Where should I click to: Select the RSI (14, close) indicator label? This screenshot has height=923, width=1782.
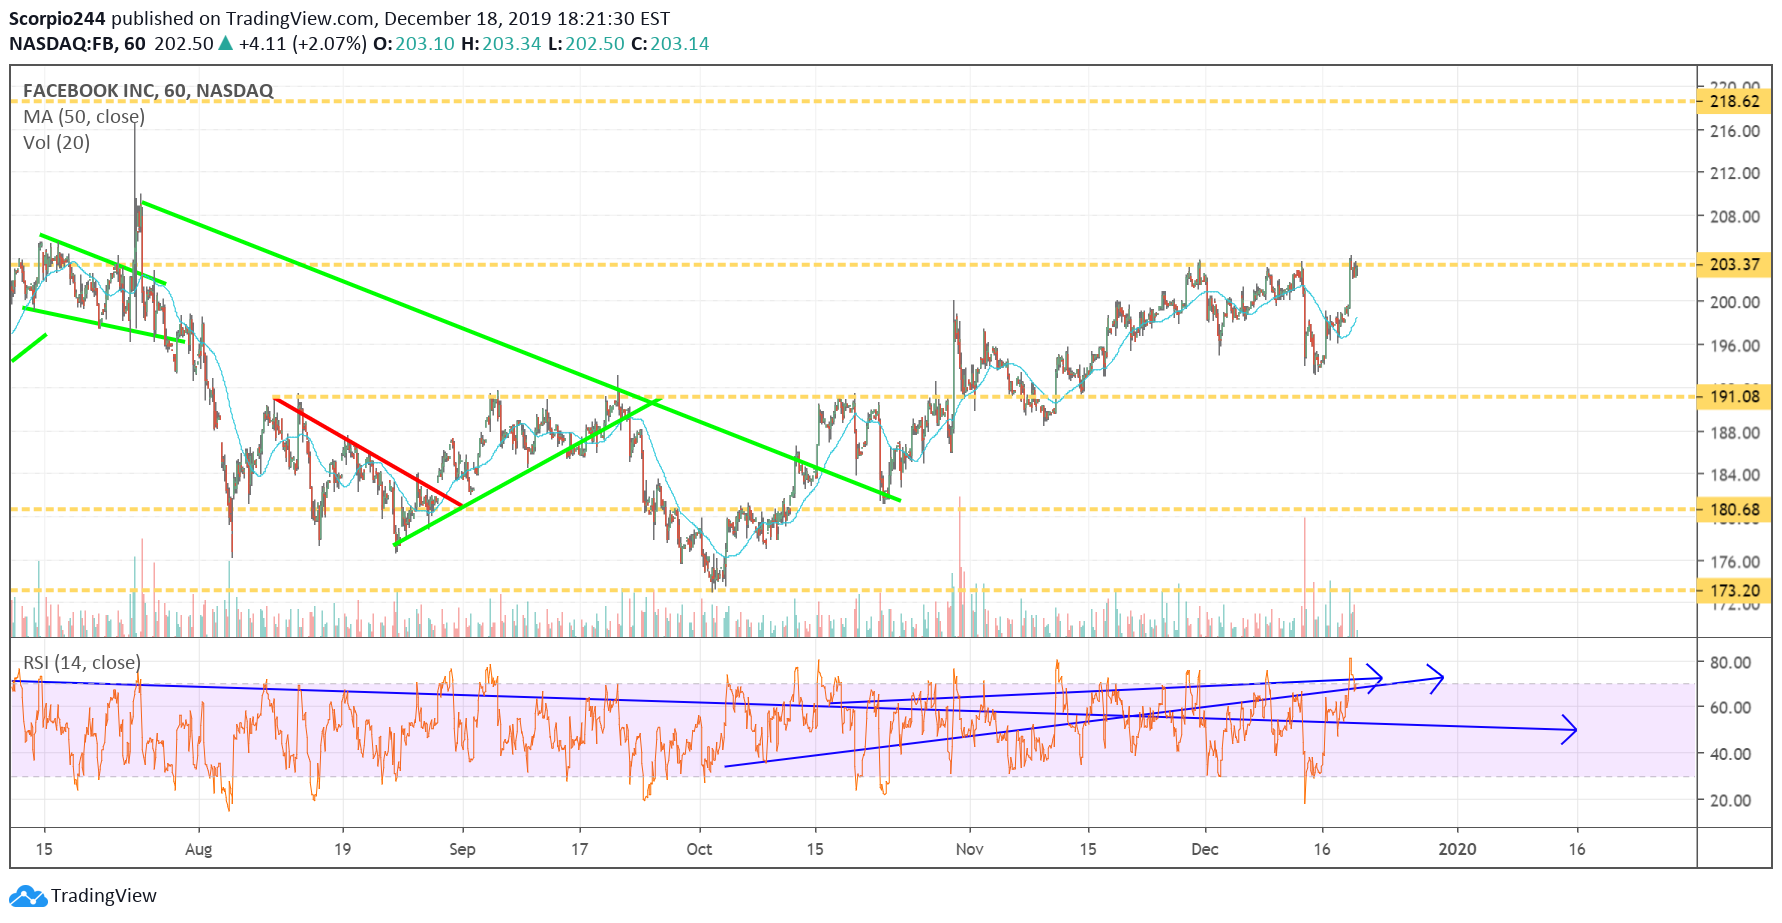pos(82,663)
